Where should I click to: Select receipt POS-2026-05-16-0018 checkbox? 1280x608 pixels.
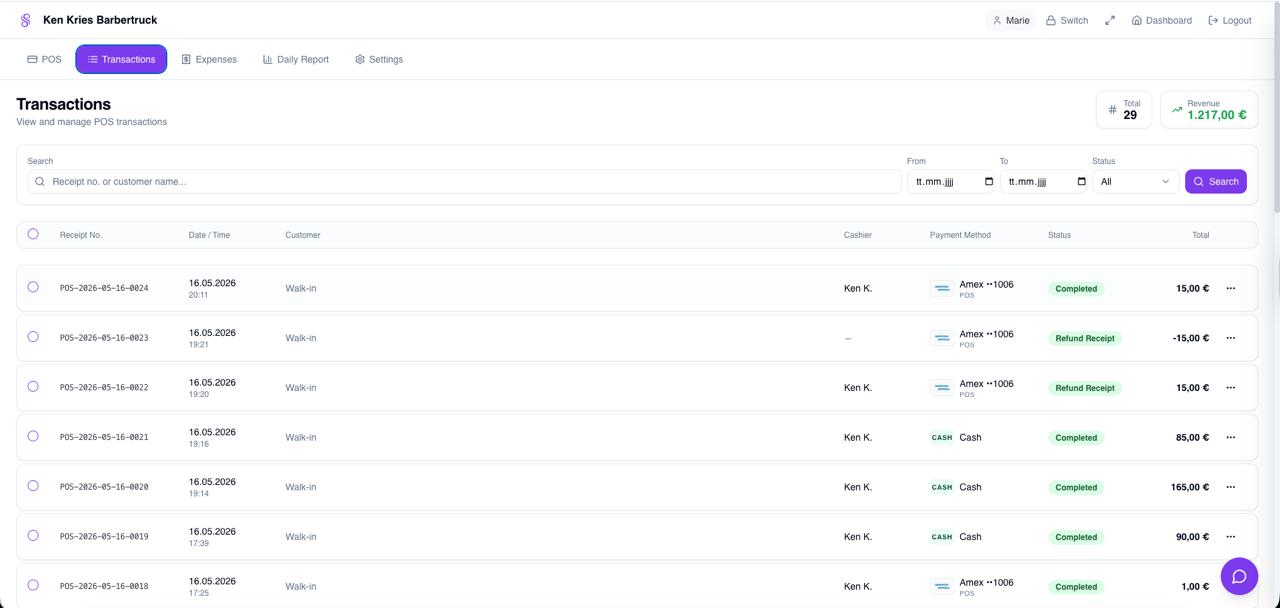33,585
